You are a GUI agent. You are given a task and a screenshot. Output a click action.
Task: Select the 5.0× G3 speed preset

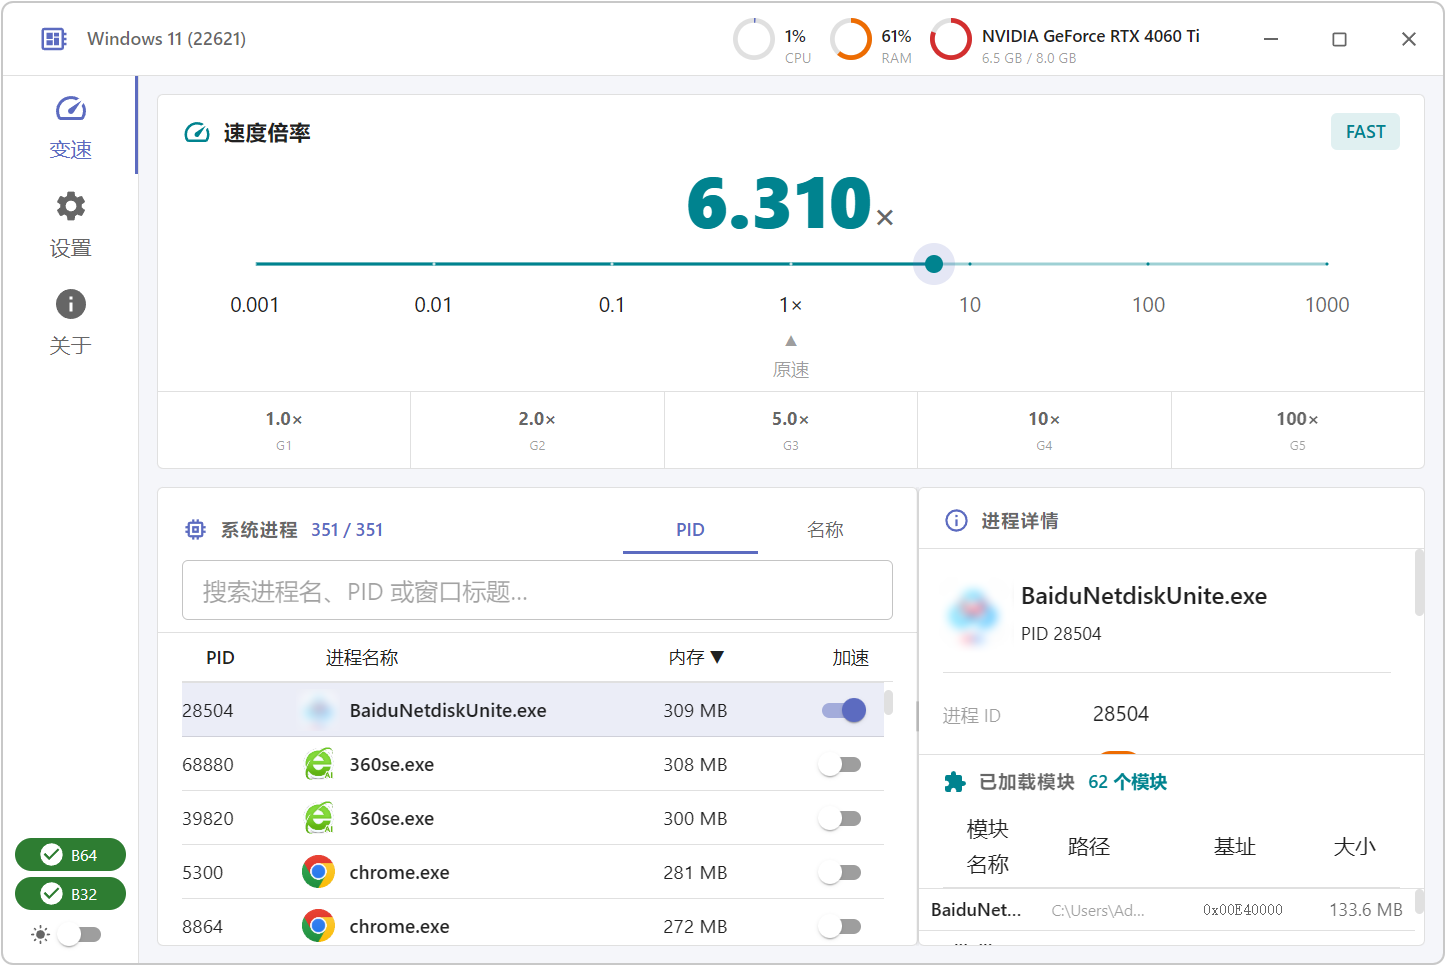point(791,430)
